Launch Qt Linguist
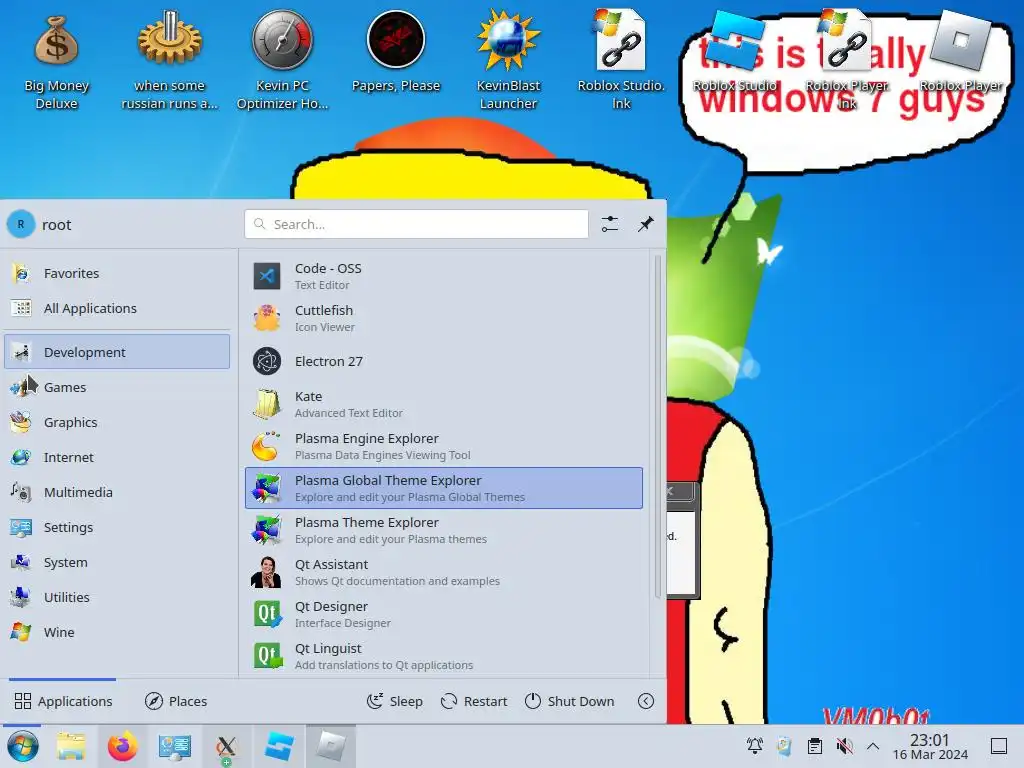Viewport: 1024px width, 768px height. [x=444, y=656]
